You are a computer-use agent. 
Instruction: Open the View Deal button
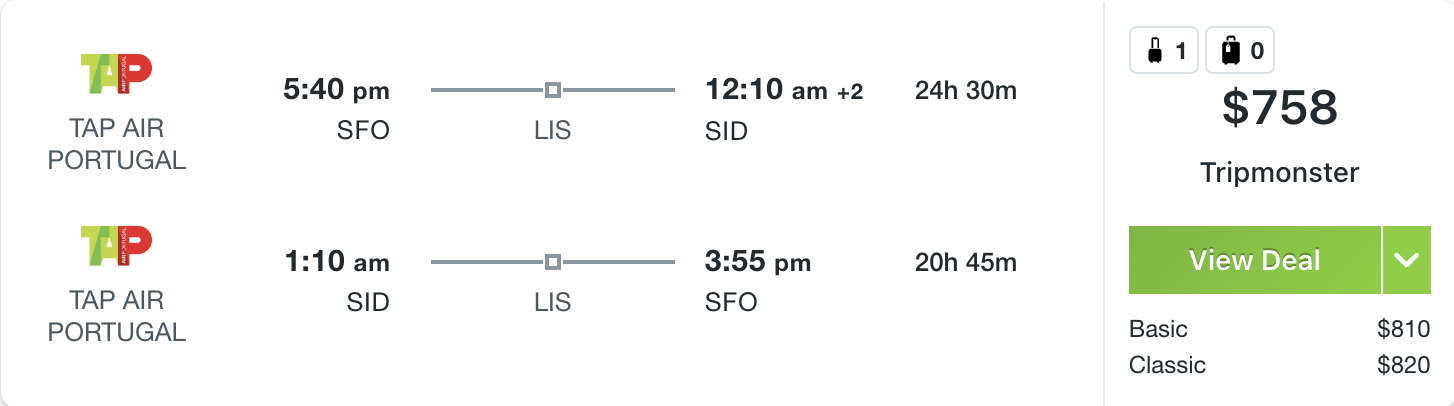pos(1255,260)
